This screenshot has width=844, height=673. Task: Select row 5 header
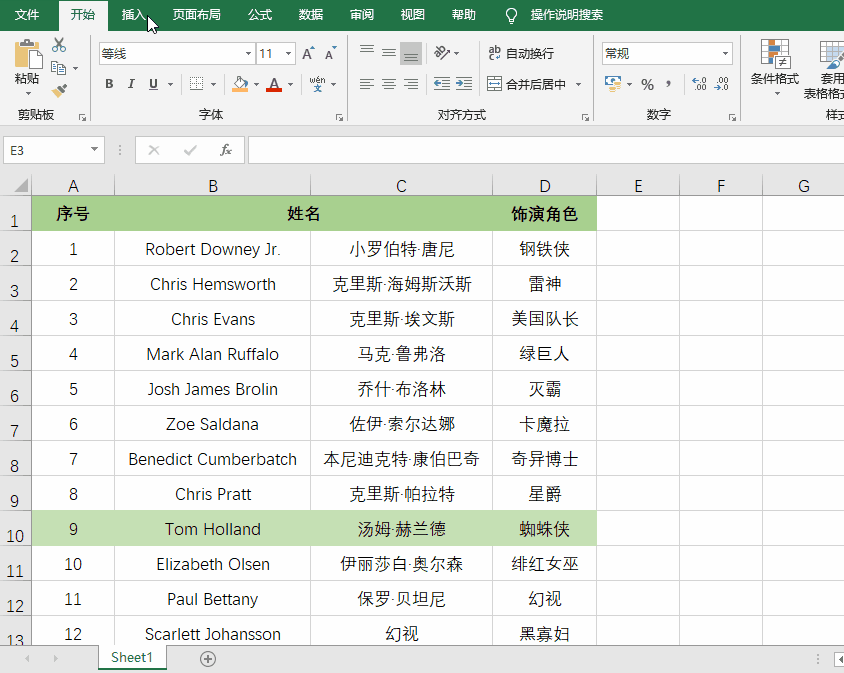15,354
